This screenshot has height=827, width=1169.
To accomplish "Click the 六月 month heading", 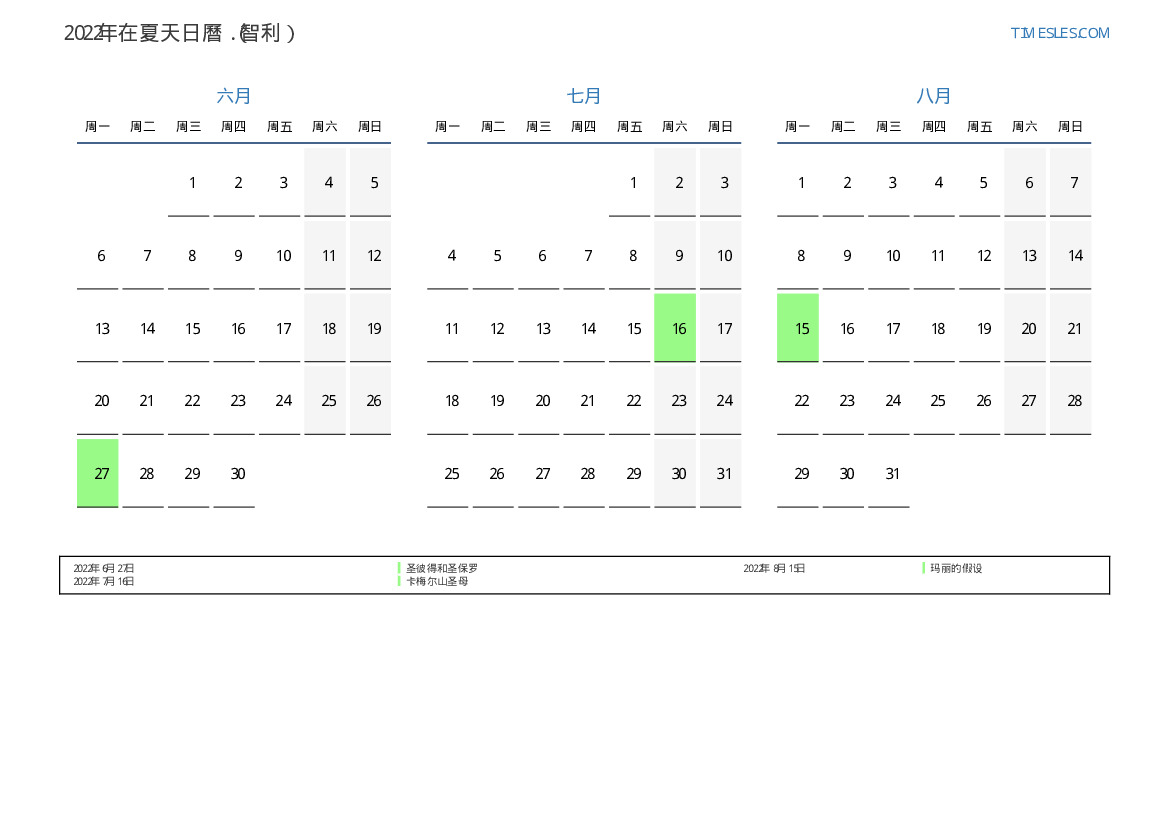I will [234, 96].
